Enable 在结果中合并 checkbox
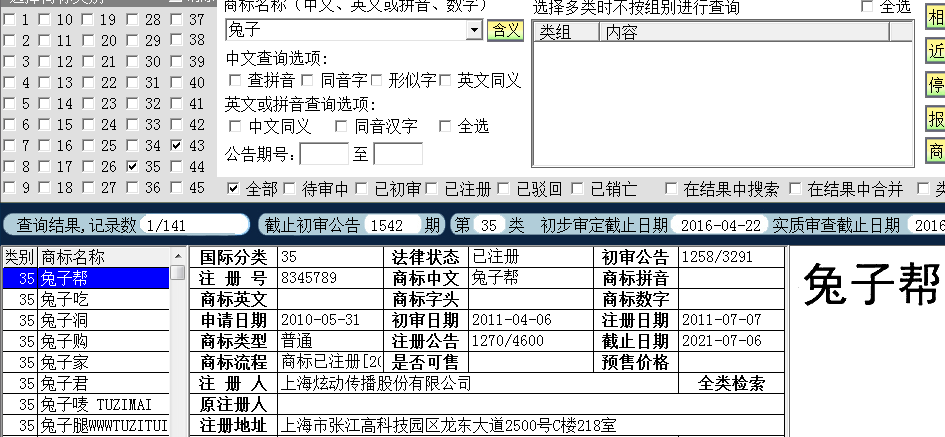The height and width of the screenshot is (437, 945). click(x=796, y=189)
